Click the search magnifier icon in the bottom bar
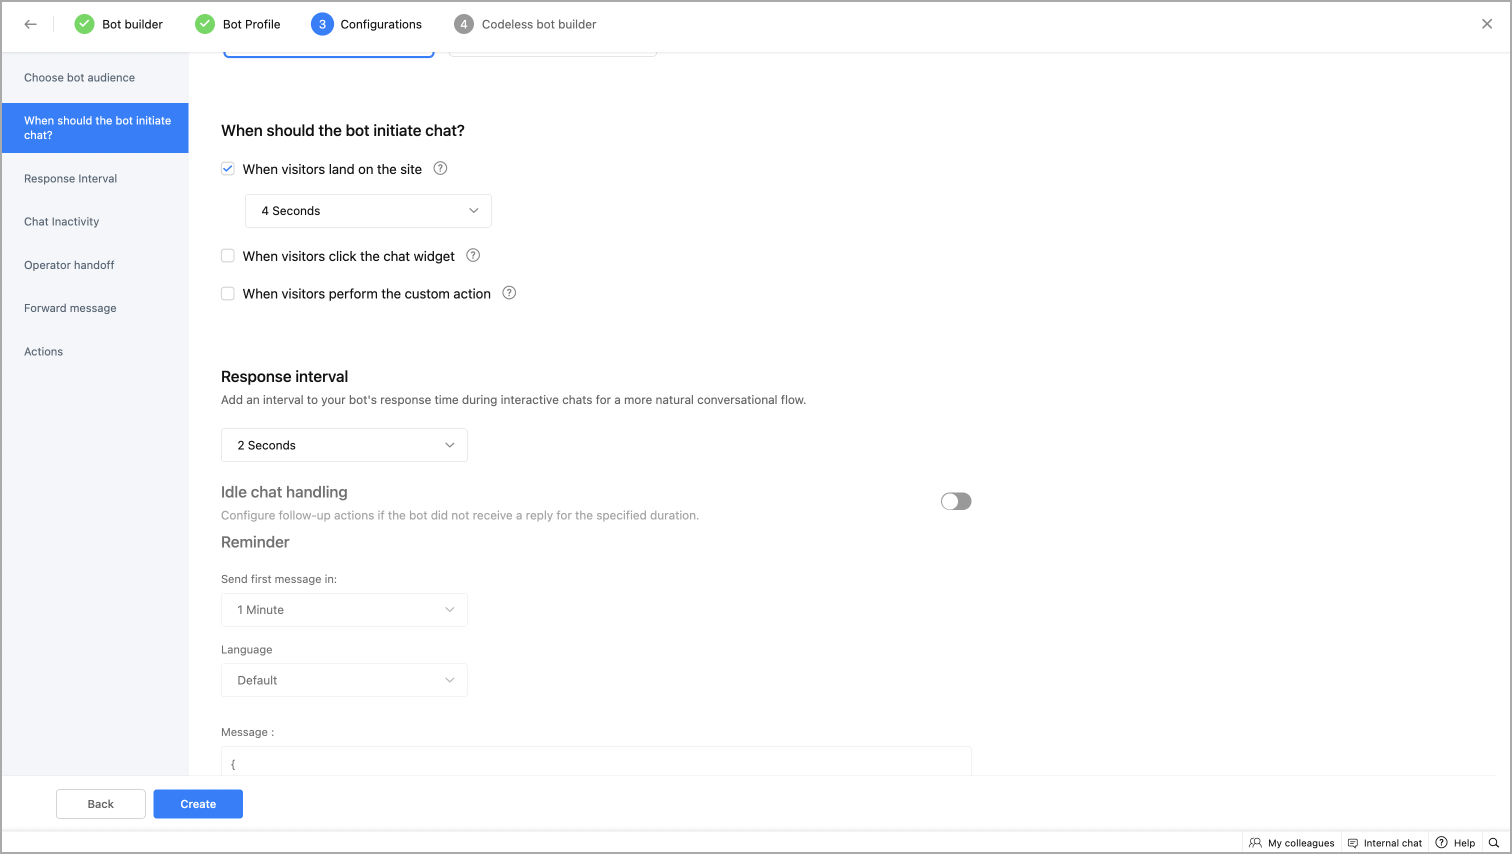The width and height of the screenshot is (1512, 854). pos(1494,843)
